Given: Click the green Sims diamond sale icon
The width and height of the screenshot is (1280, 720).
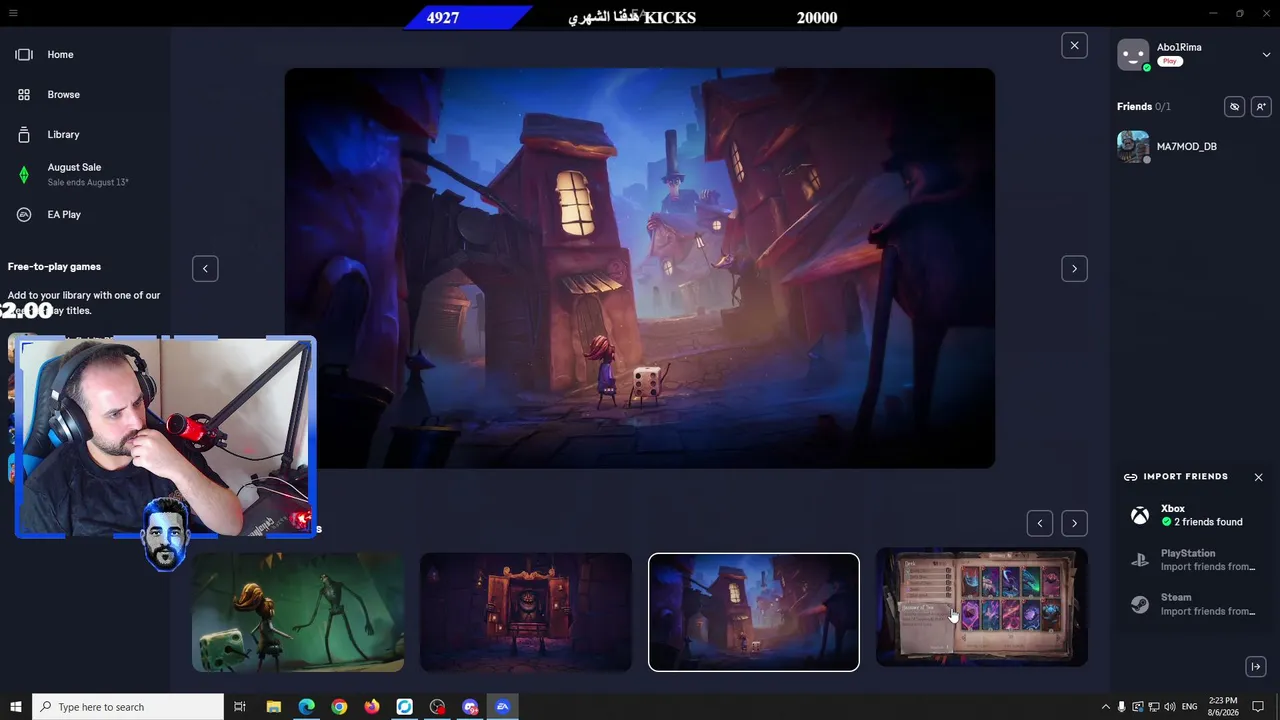Looking at the screenshot, I should (24, 175).
